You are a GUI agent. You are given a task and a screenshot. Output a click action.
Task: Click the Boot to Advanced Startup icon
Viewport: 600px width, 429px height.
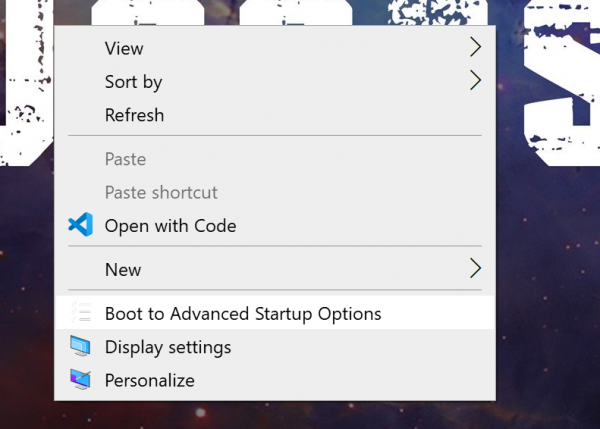[80, 313]
